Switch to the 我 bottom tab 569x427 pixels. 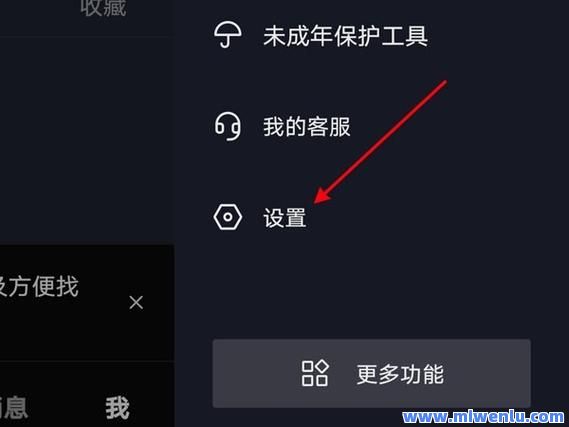pyautogui.click(x=117, y=408)
